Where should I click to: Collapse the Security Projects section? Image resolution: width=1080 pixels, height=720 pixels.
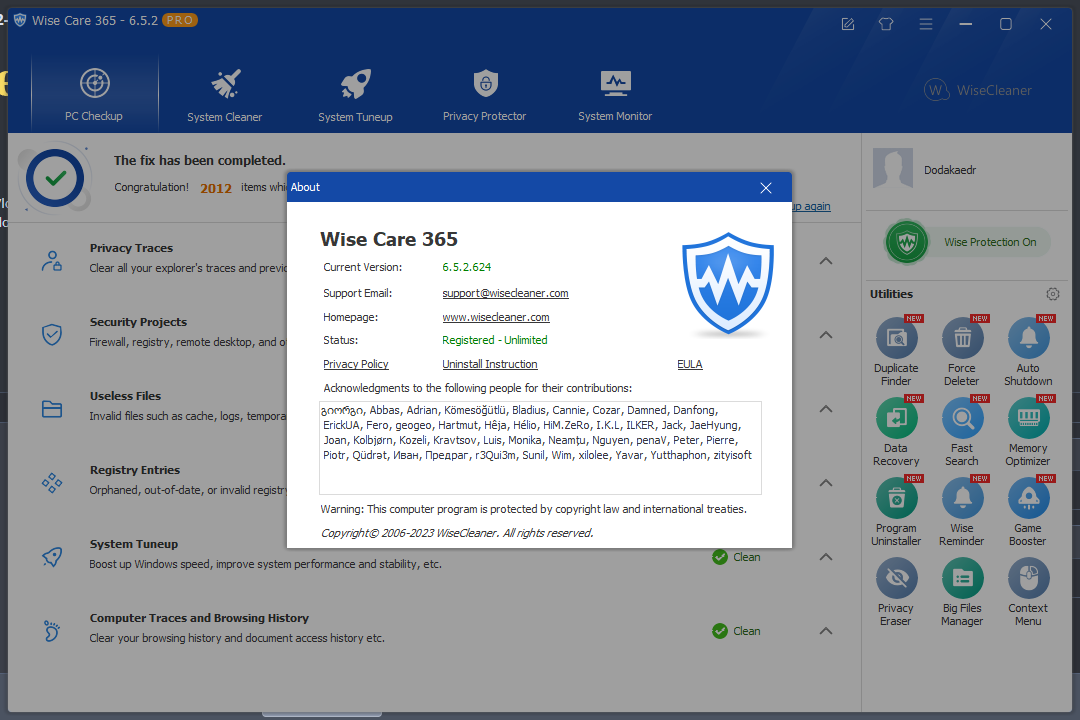pos(826,335)
